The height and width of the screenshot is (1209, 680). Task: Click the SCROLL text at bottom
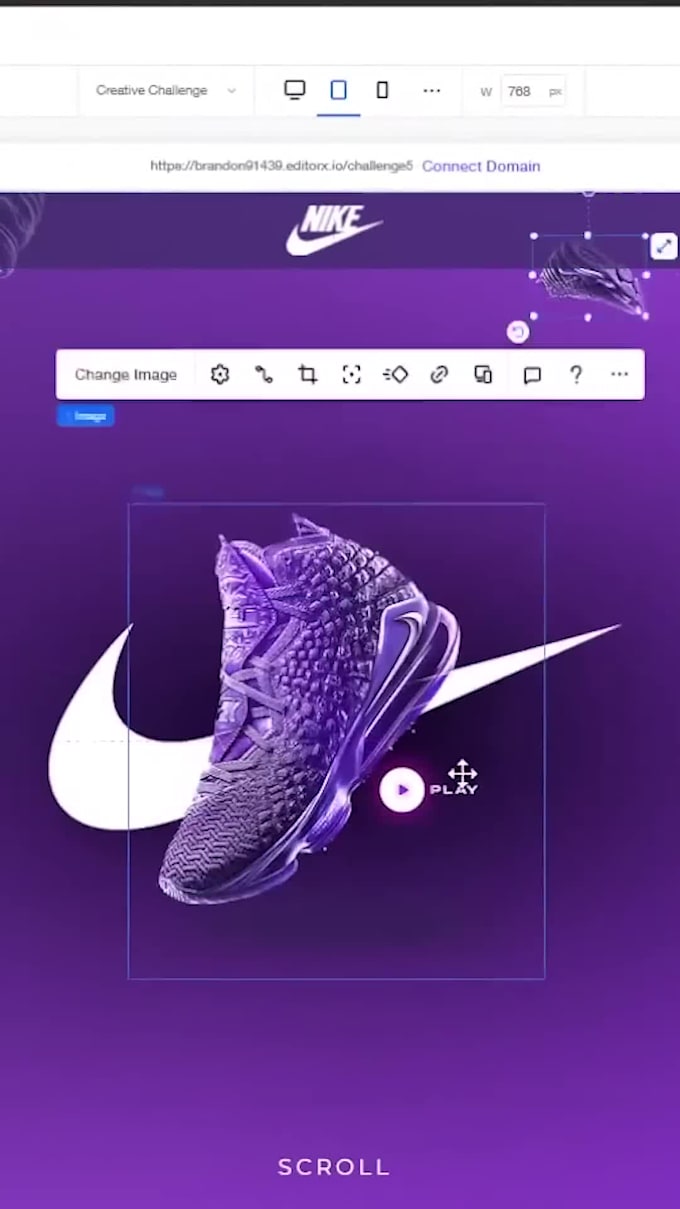click(x=334, y=1167)
